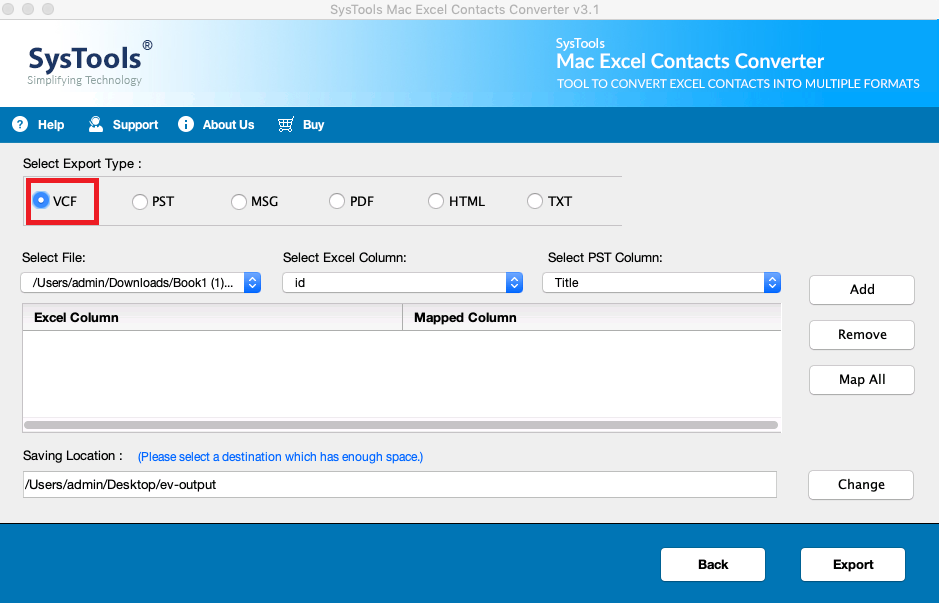Click the About Us info icon
This screenshot has width=939, height=603.
[x=186, y=125]
